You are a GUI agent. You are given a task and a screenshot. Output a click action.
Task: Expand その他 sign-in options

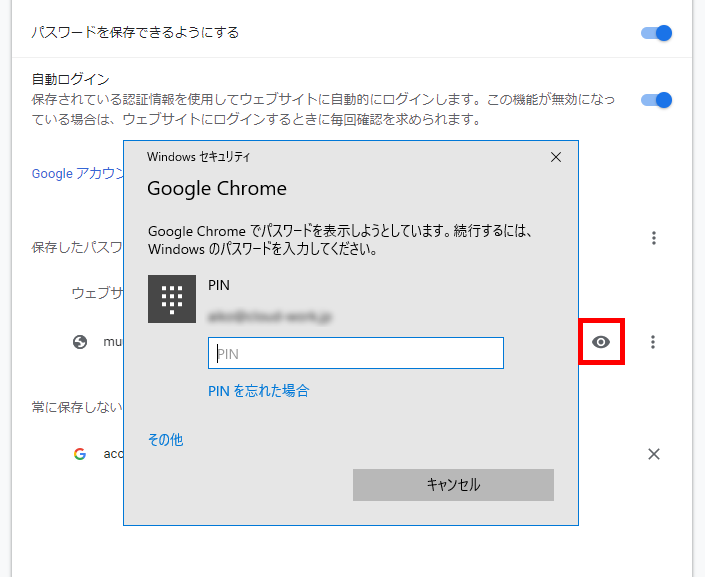point(165,439)
